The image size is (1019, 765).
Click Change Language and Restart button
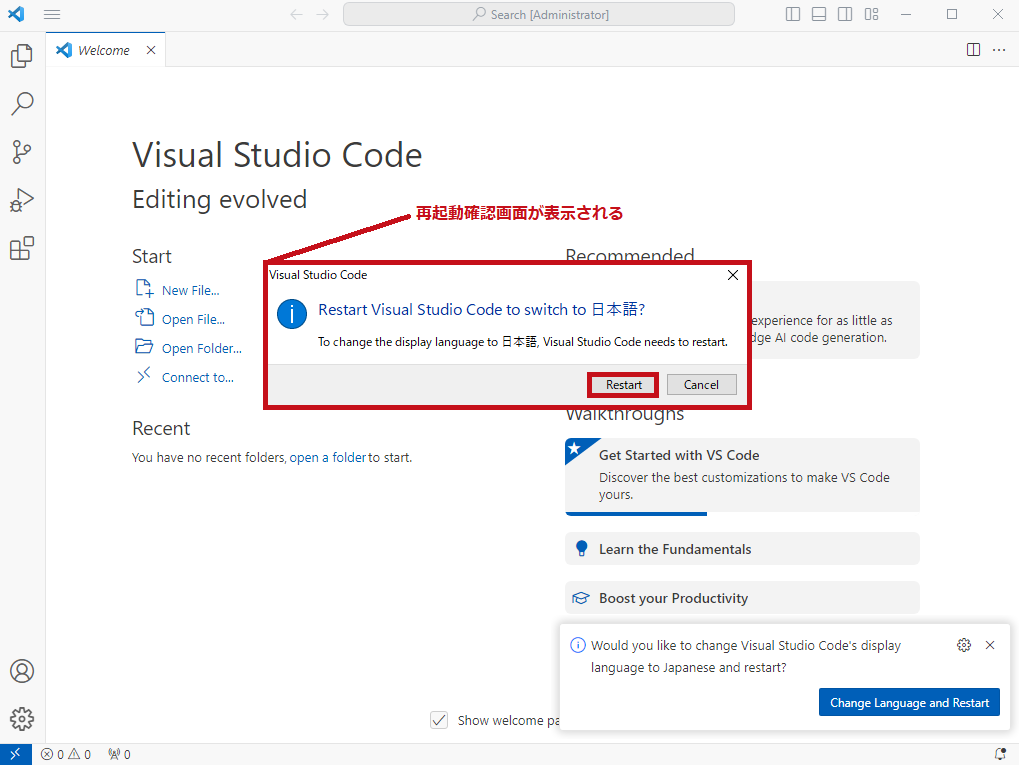click(909, 703)
